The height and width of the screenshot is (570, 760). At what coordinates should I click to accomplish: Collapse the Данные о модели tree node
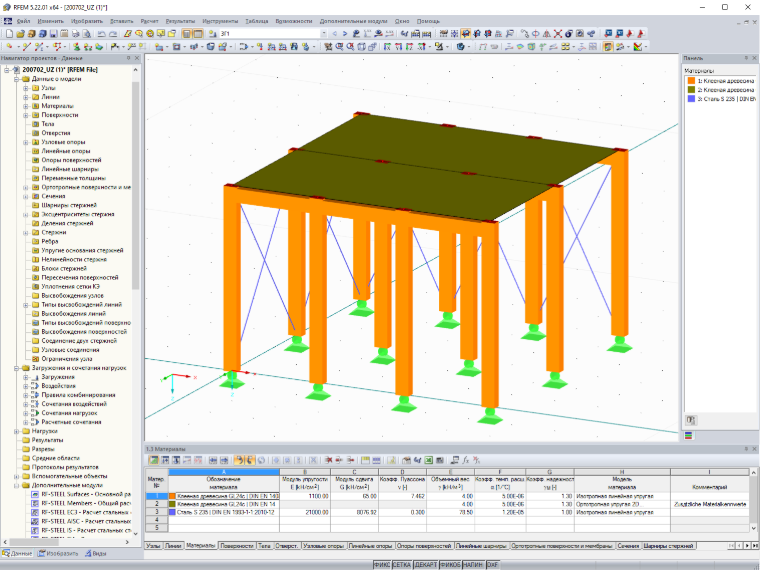click(x=16, y=79)
